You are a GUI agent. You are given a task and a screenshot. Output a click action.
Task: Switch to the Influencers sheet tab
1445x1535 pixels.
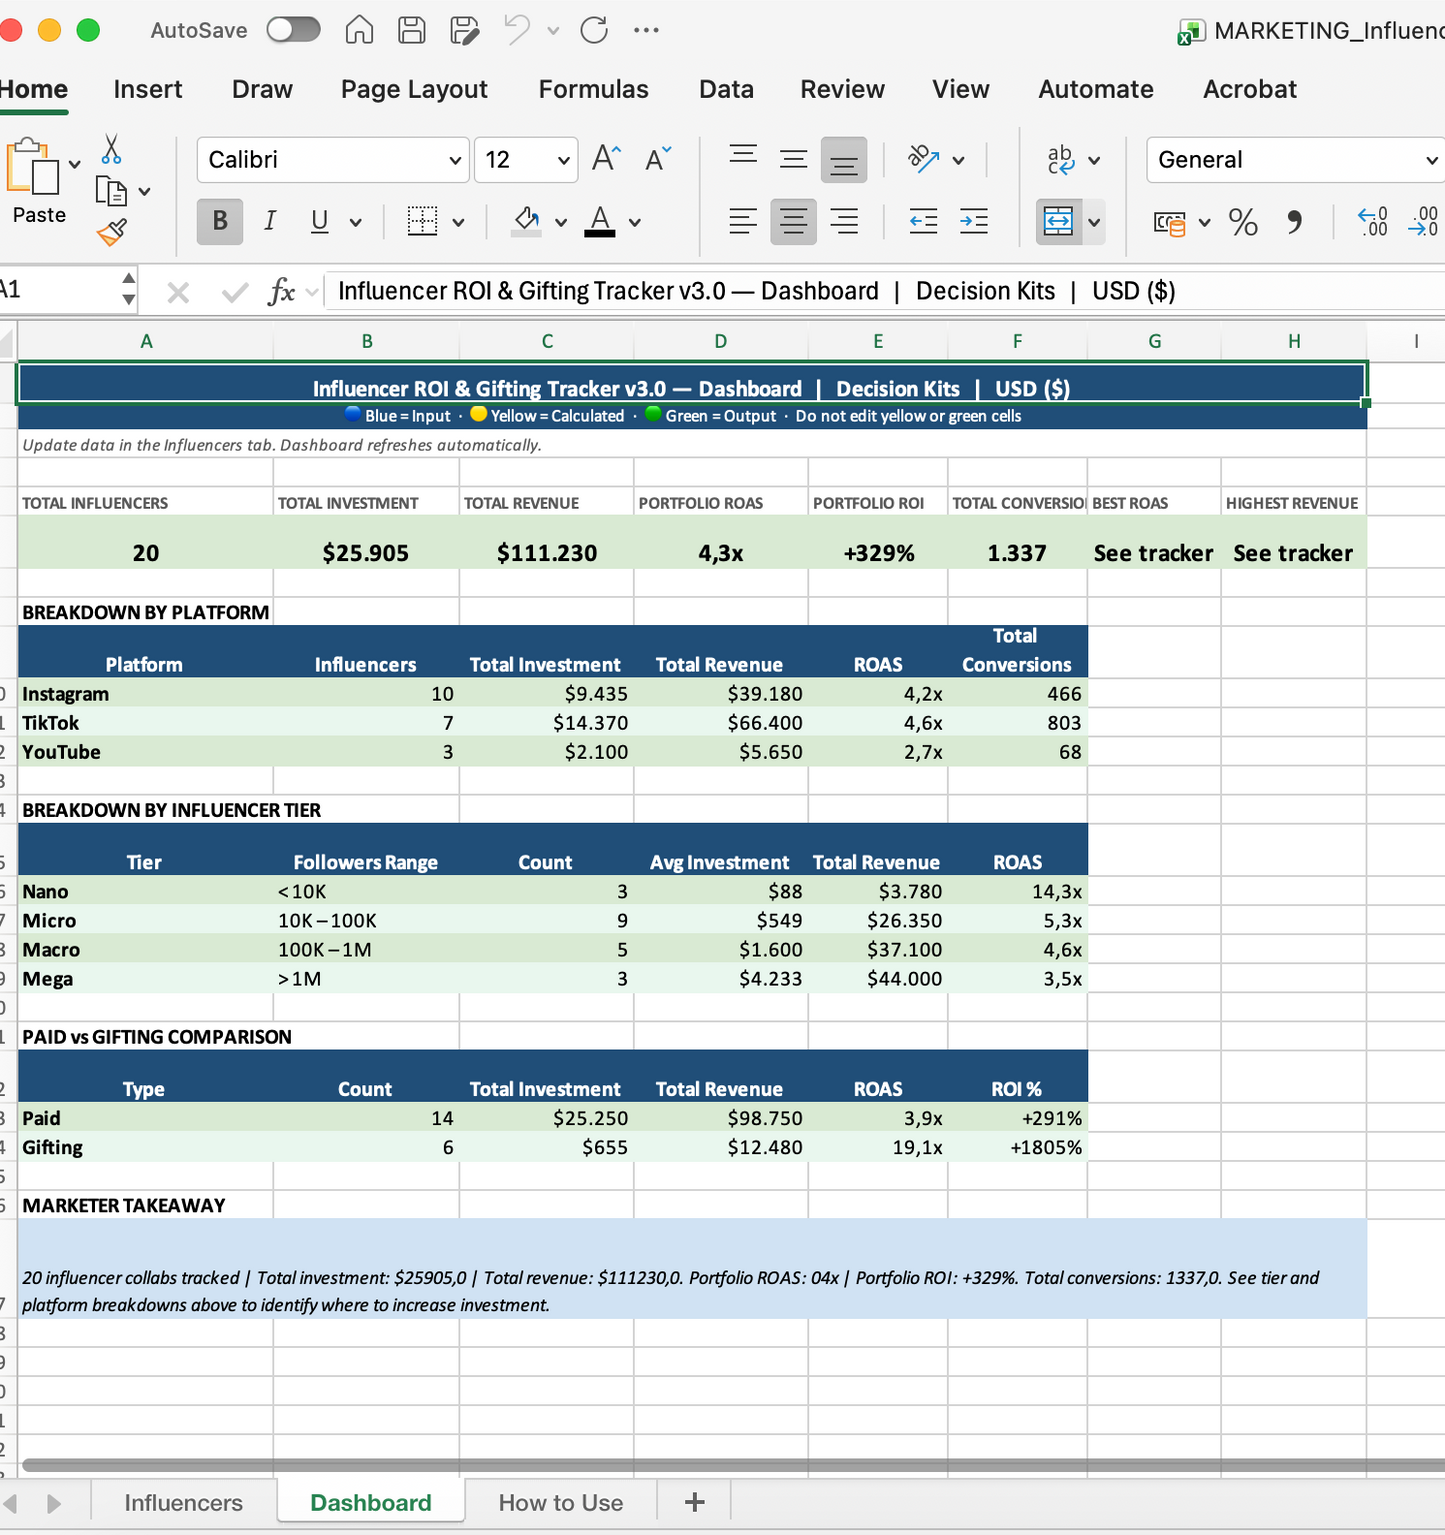183,1503
